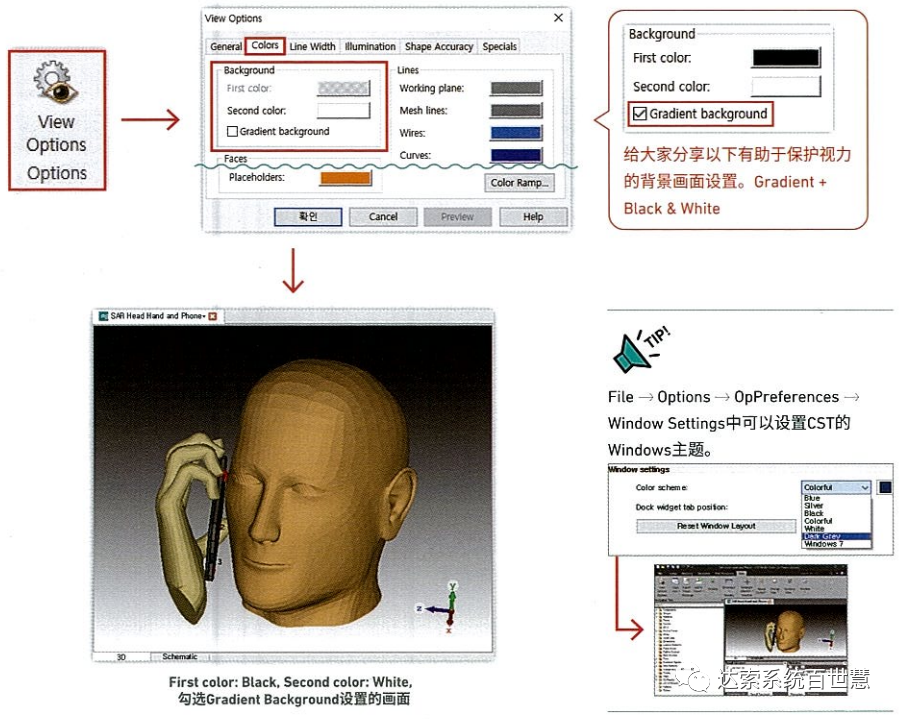Go to the Shape Accuracy tab
The height and width of the screenshot is (719, 900).
[439, 46]
